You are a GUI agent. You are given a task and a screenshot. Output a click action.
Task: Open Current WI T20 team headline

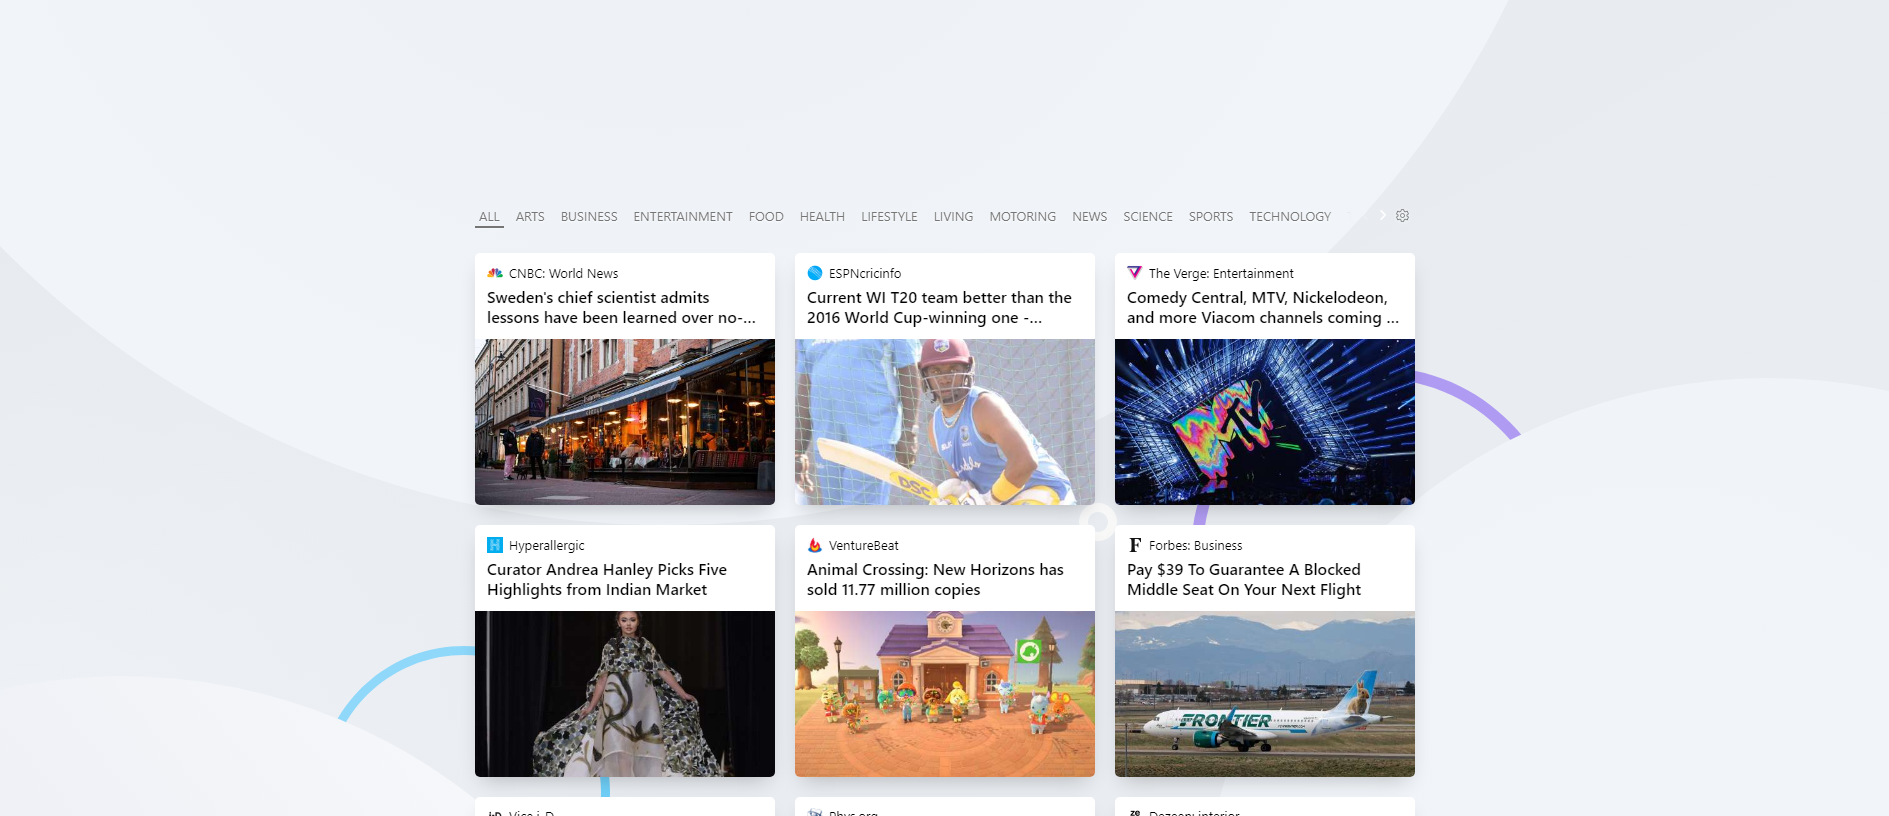[939, 308]
